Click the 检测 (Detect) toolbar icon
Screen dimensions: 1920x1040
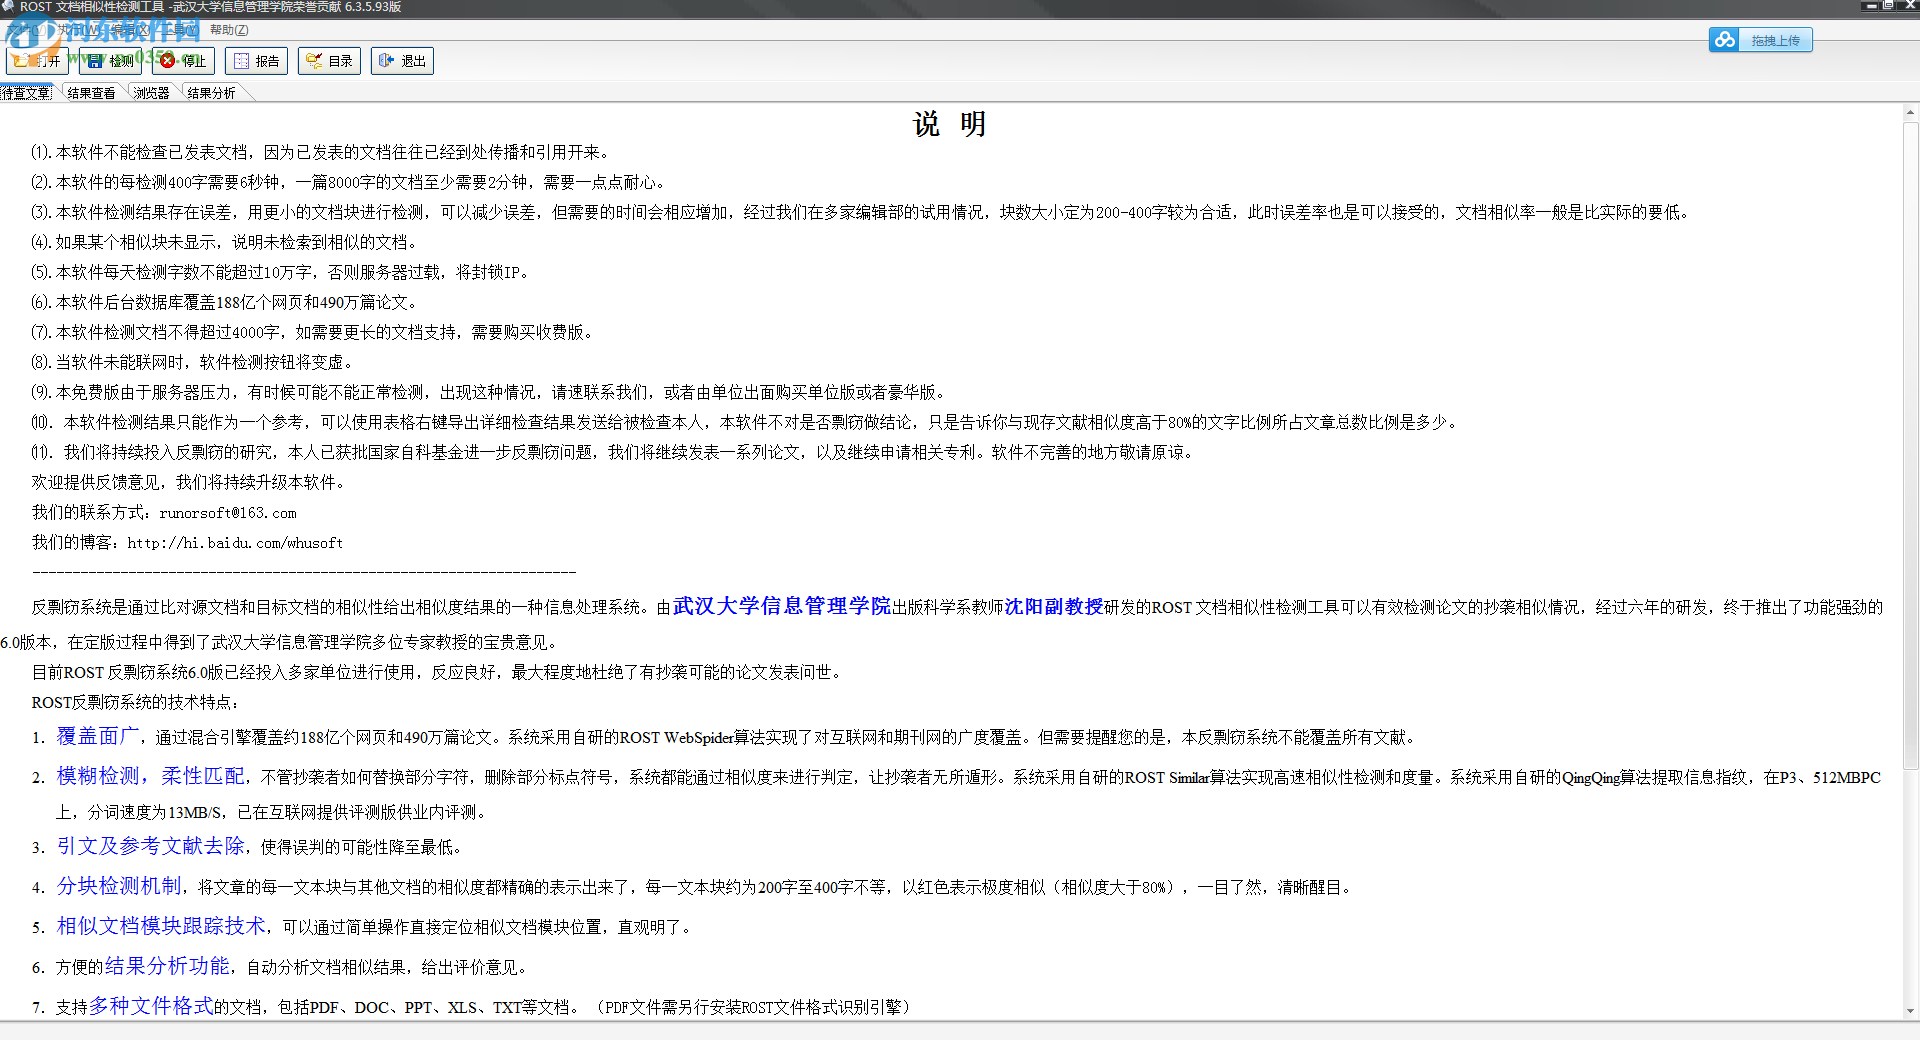pyautogui.click(x=110, y=60)
